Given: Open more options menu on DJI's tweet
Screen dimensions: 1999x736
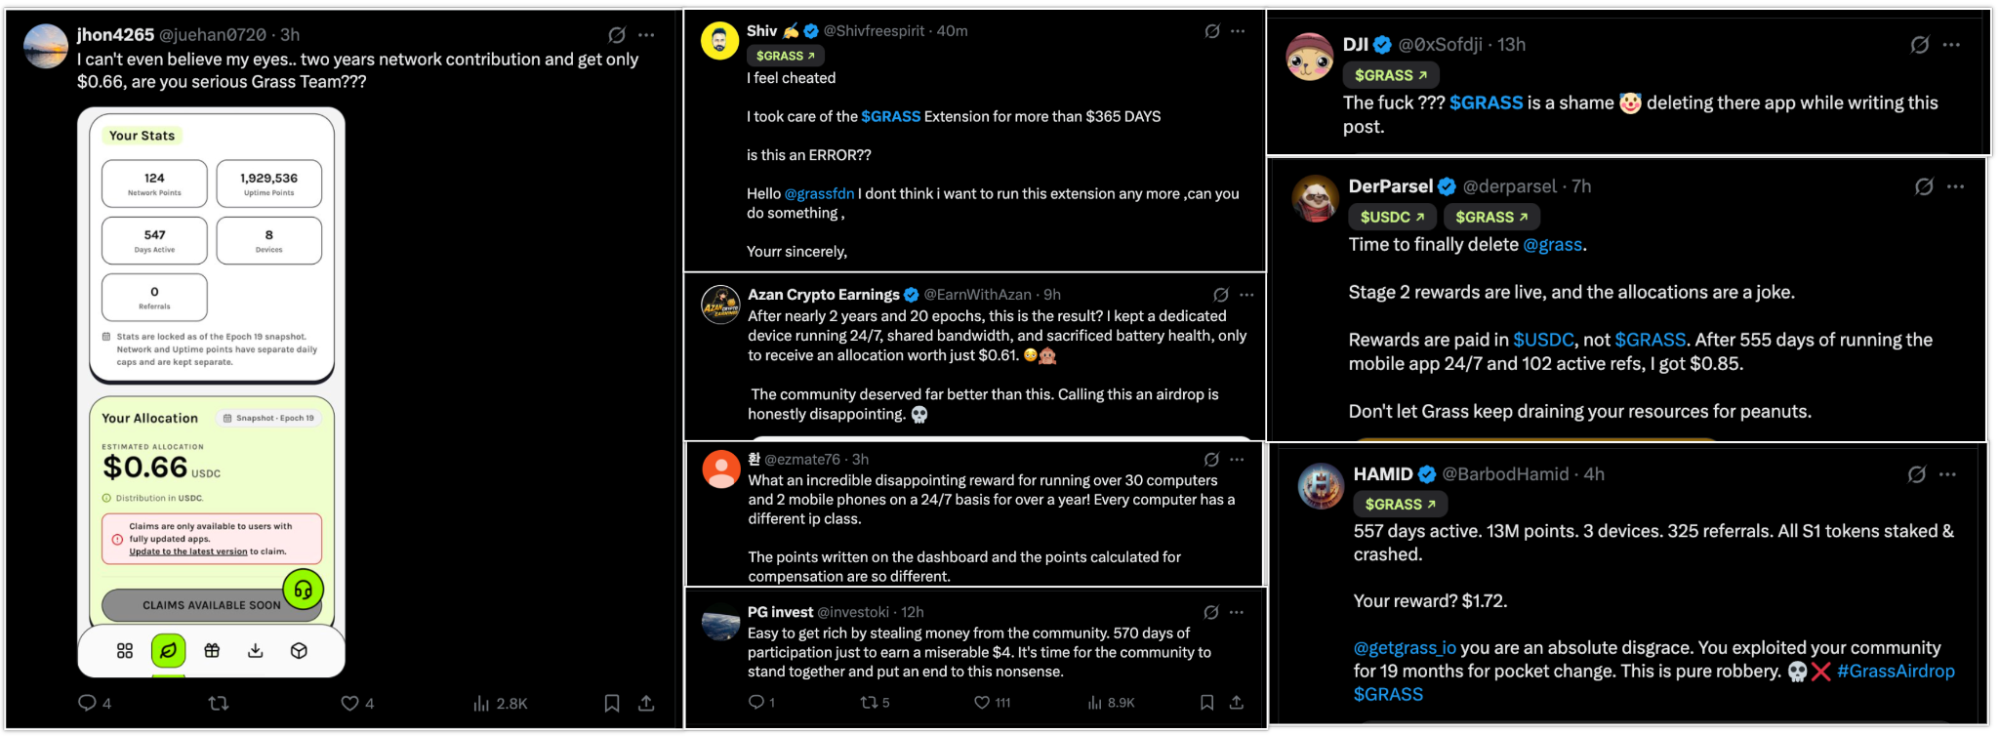Looking at the screenshot, I should tap(1951, 45).
